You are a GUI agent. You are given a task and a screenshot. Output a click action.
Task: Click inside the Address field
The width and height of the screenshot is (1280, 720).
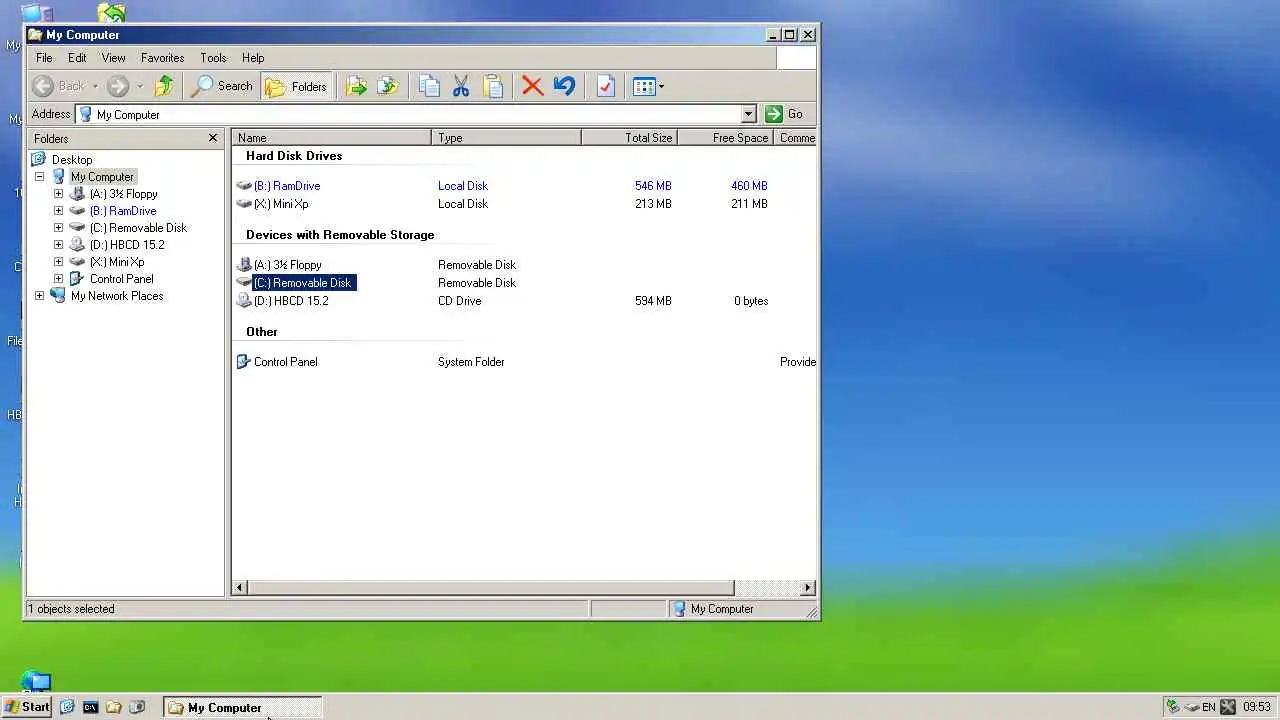(408, 114)
